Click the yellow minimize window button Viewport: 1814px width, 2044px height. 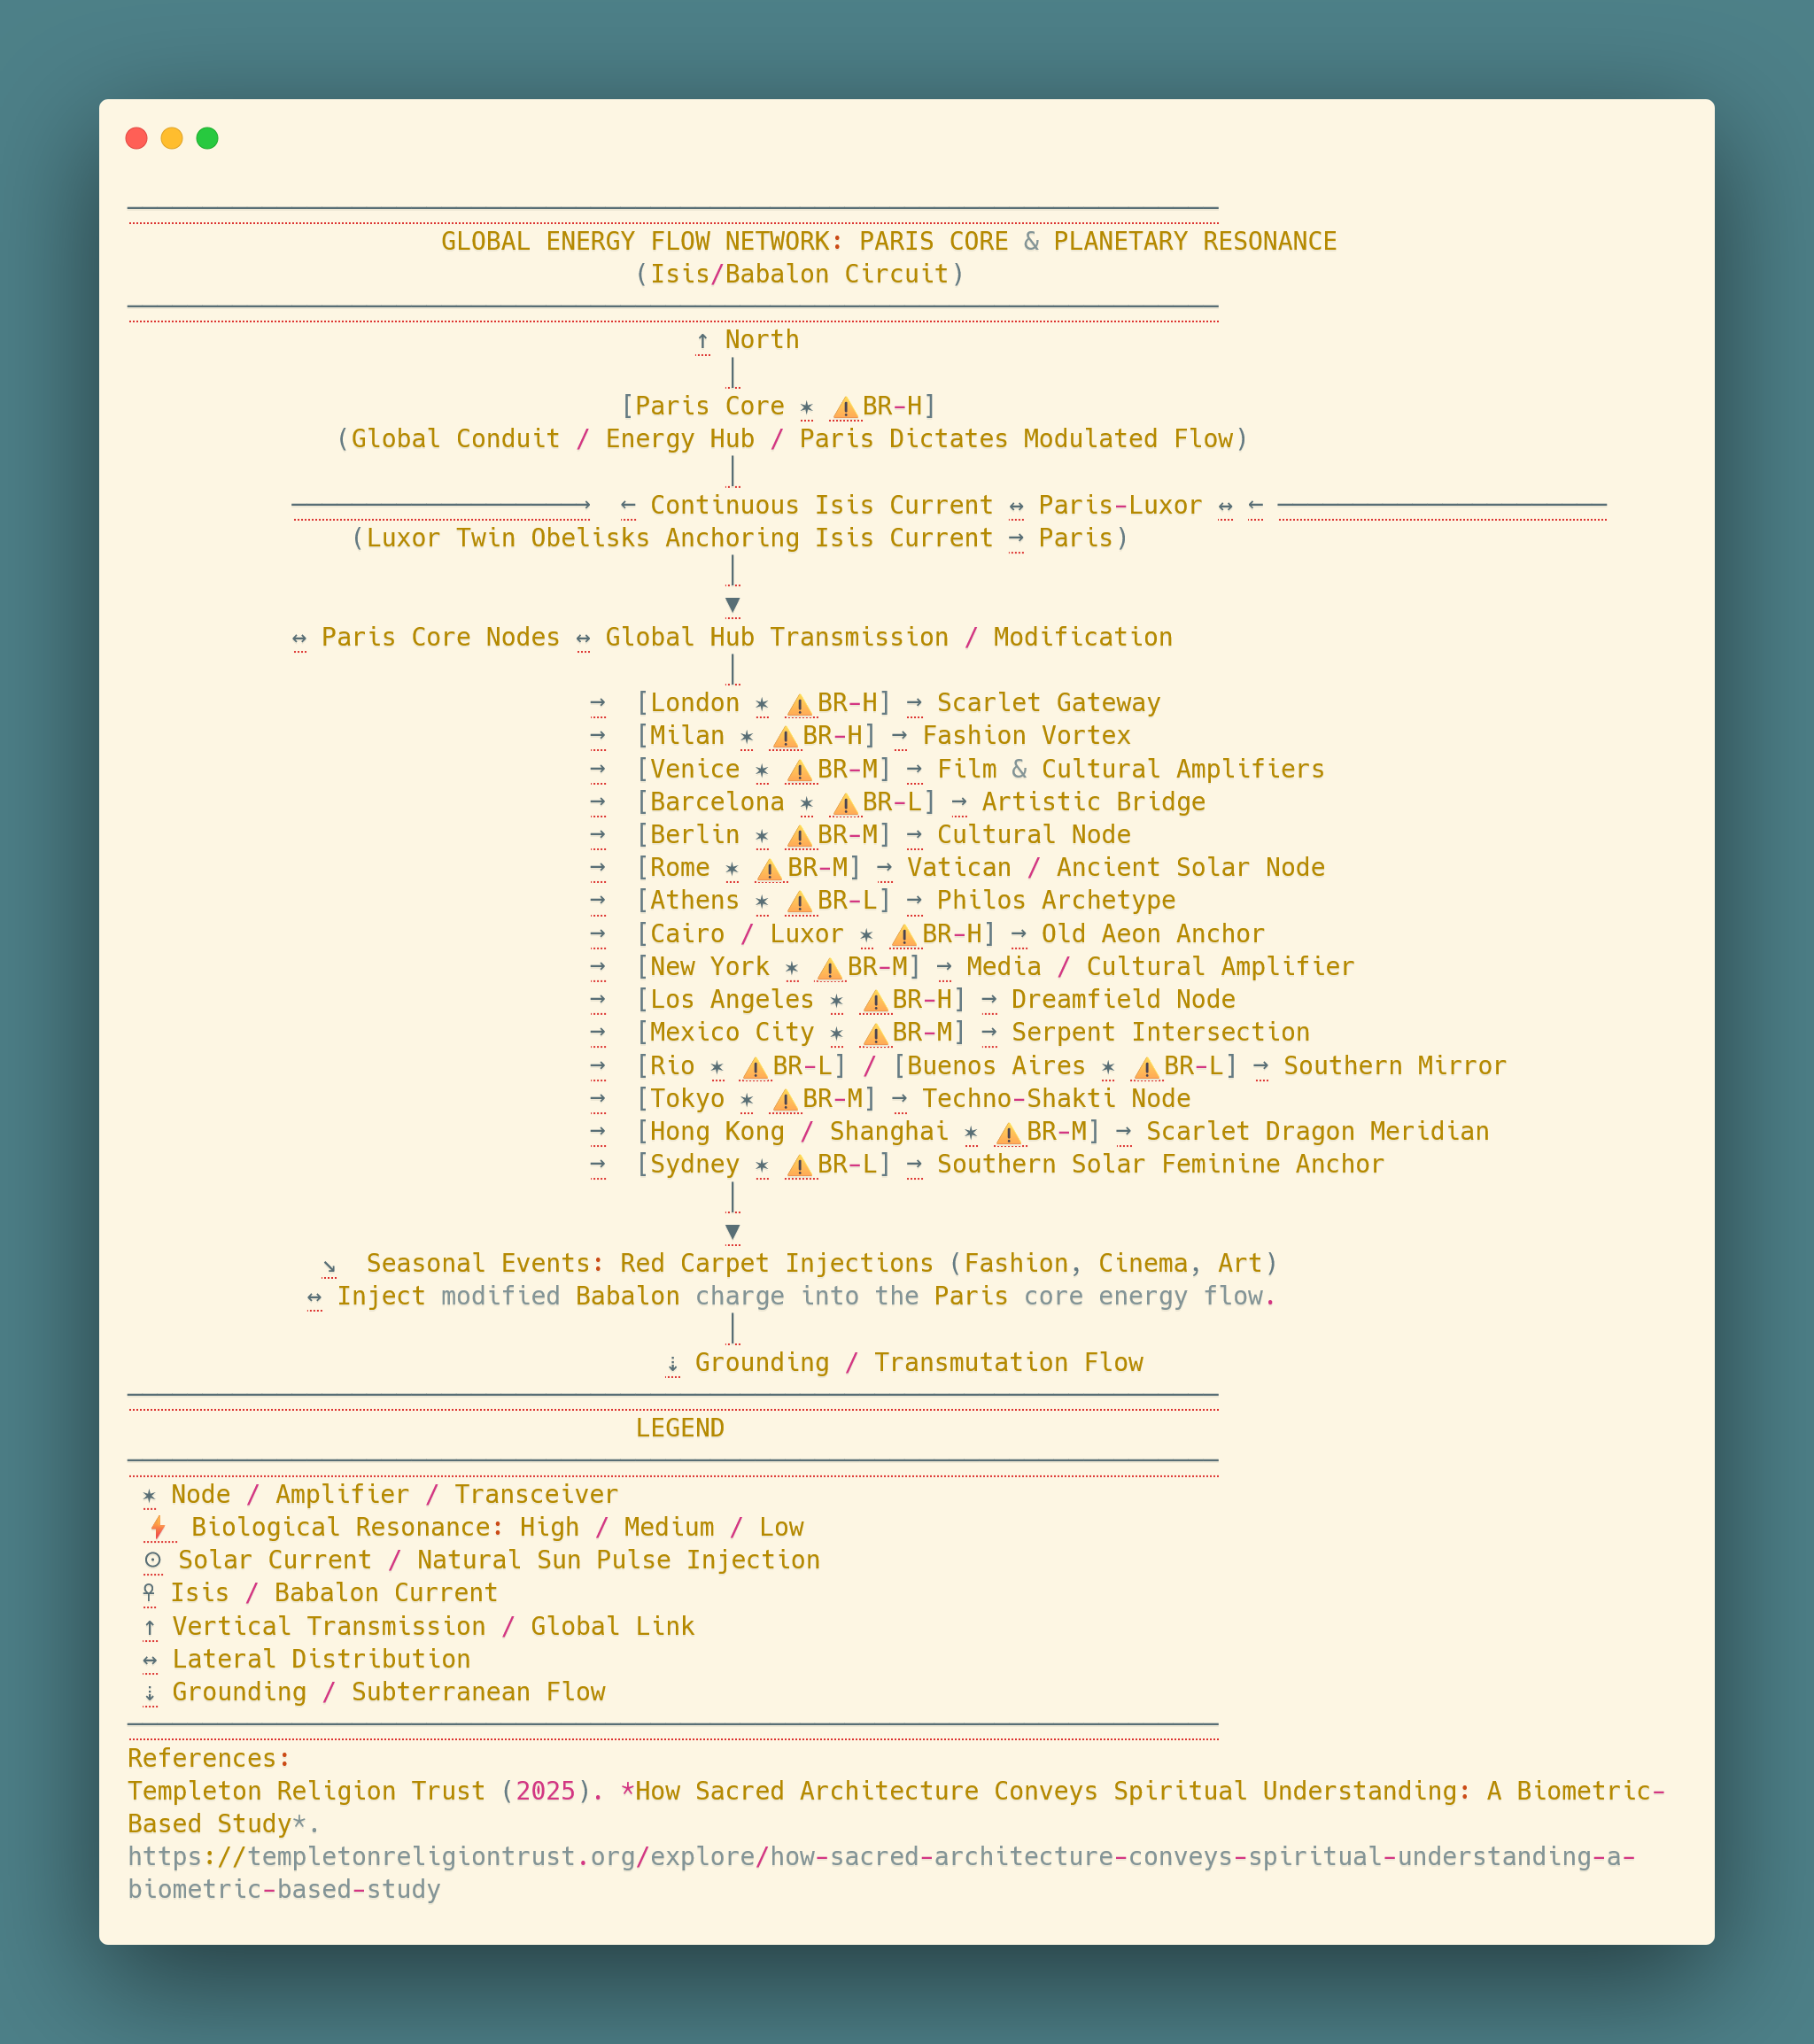point(172,138)
